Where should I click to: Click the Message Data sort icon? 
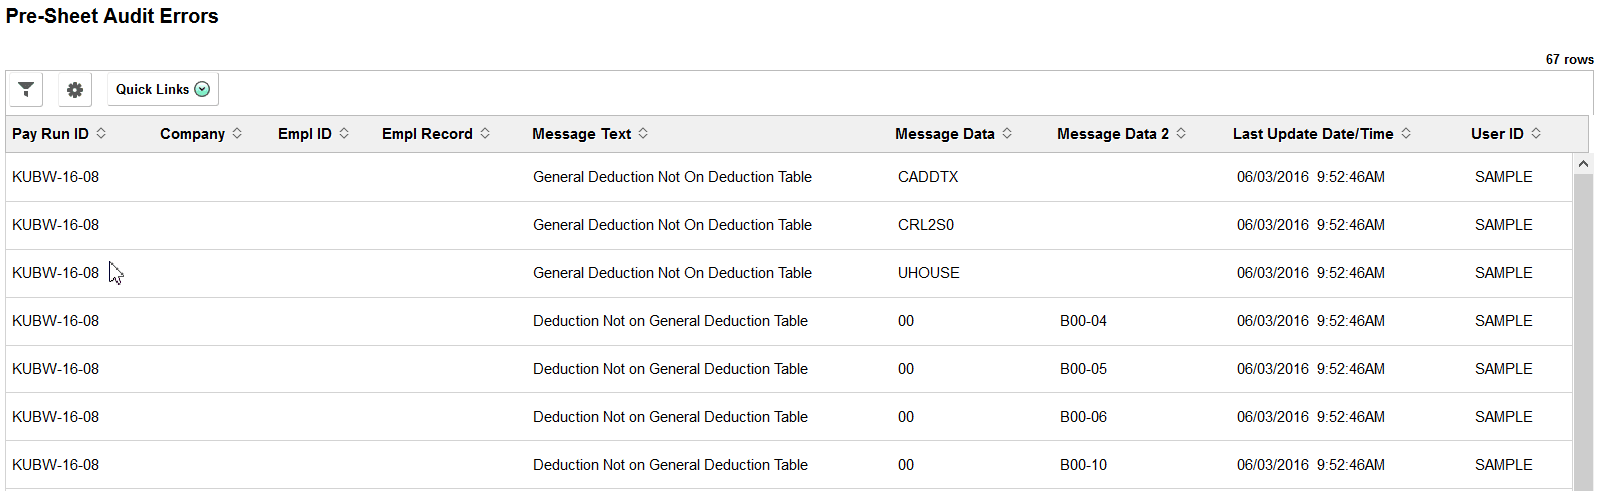[x=1007, y=133]
